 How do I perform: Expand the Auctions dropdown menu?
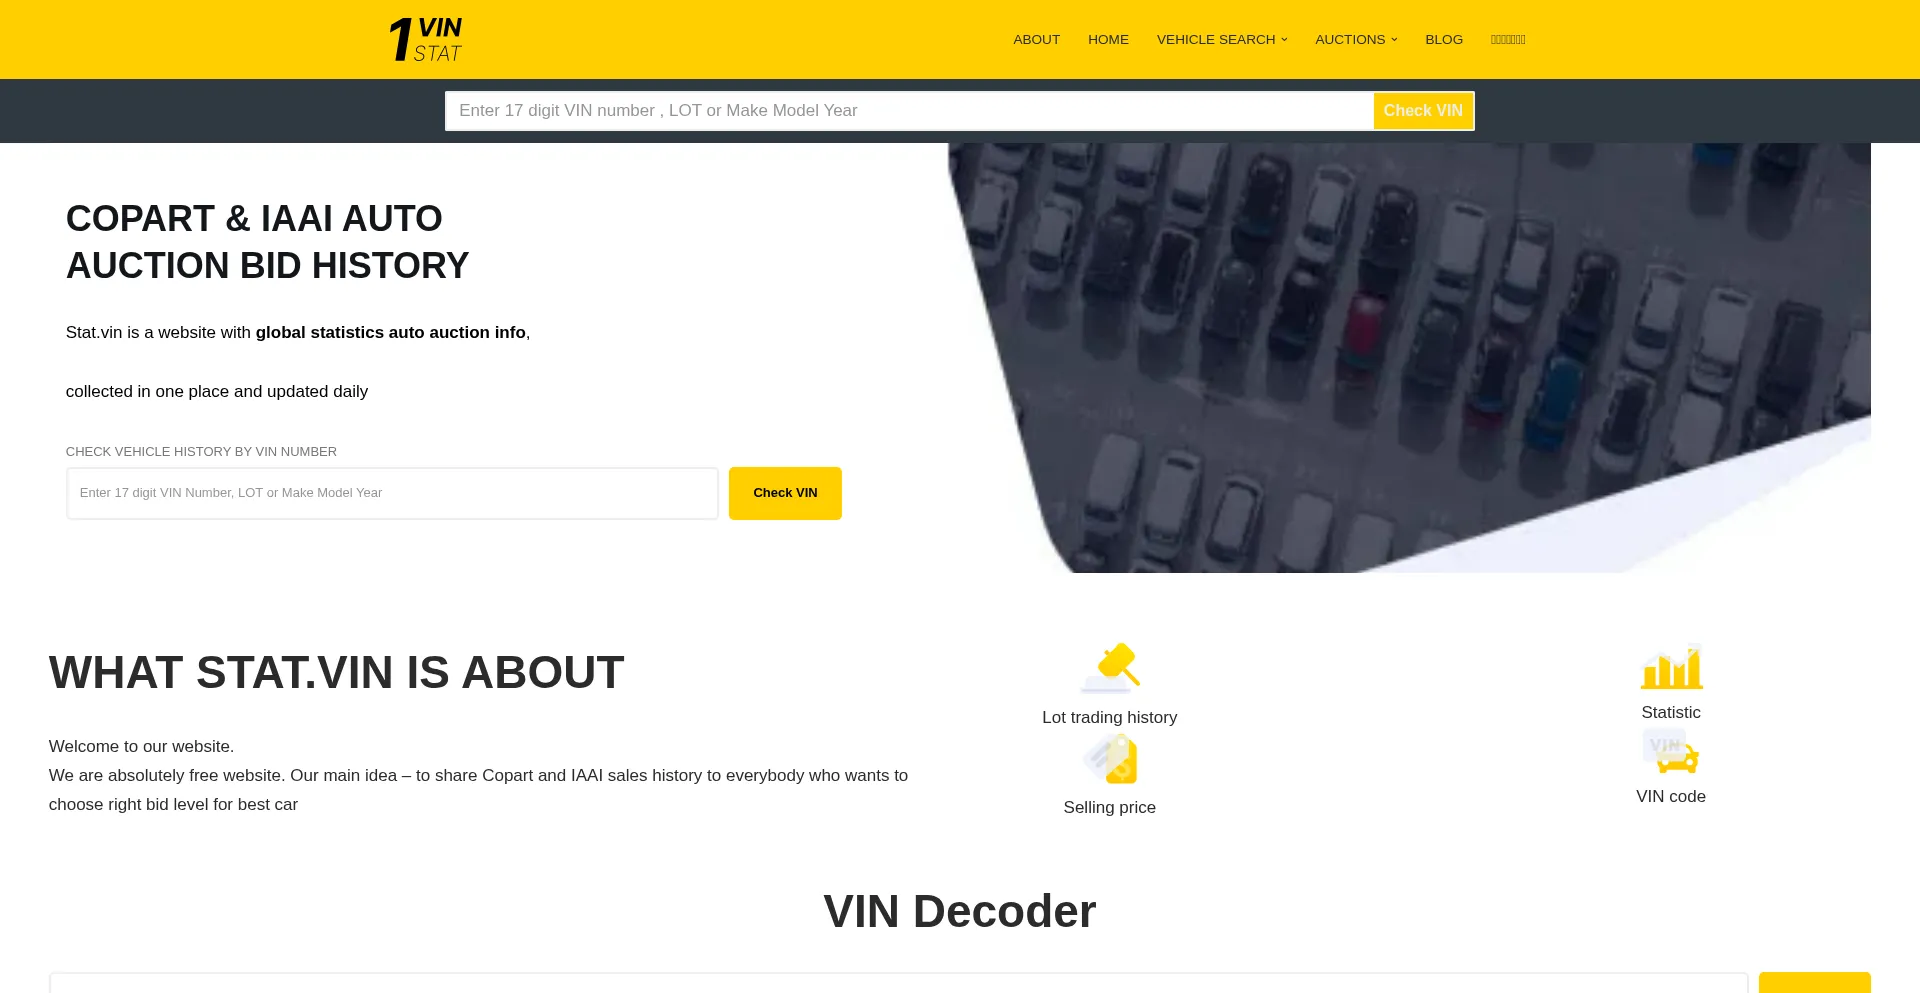1356,40
